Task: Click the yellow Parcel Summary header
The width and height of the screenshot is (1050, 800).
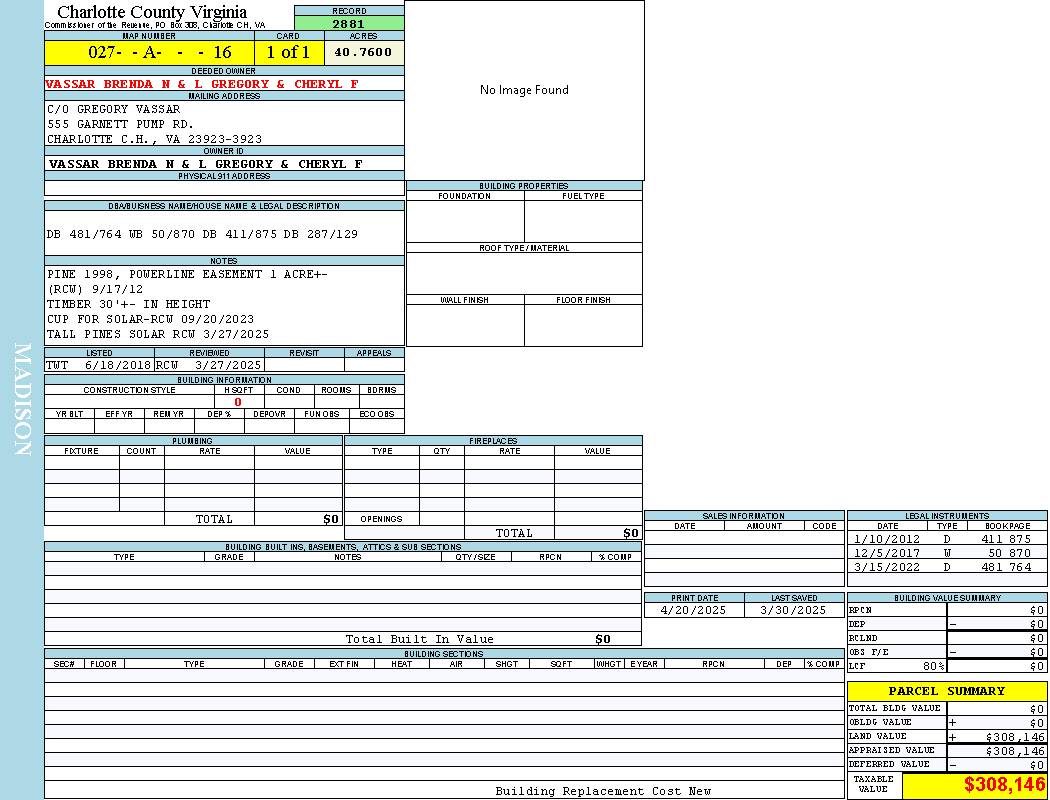Action: click(946, 691)
